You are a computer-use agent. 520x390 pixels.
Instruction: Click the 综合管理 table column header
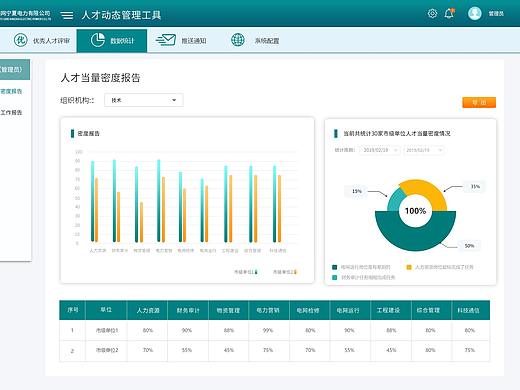click(431, 310)
